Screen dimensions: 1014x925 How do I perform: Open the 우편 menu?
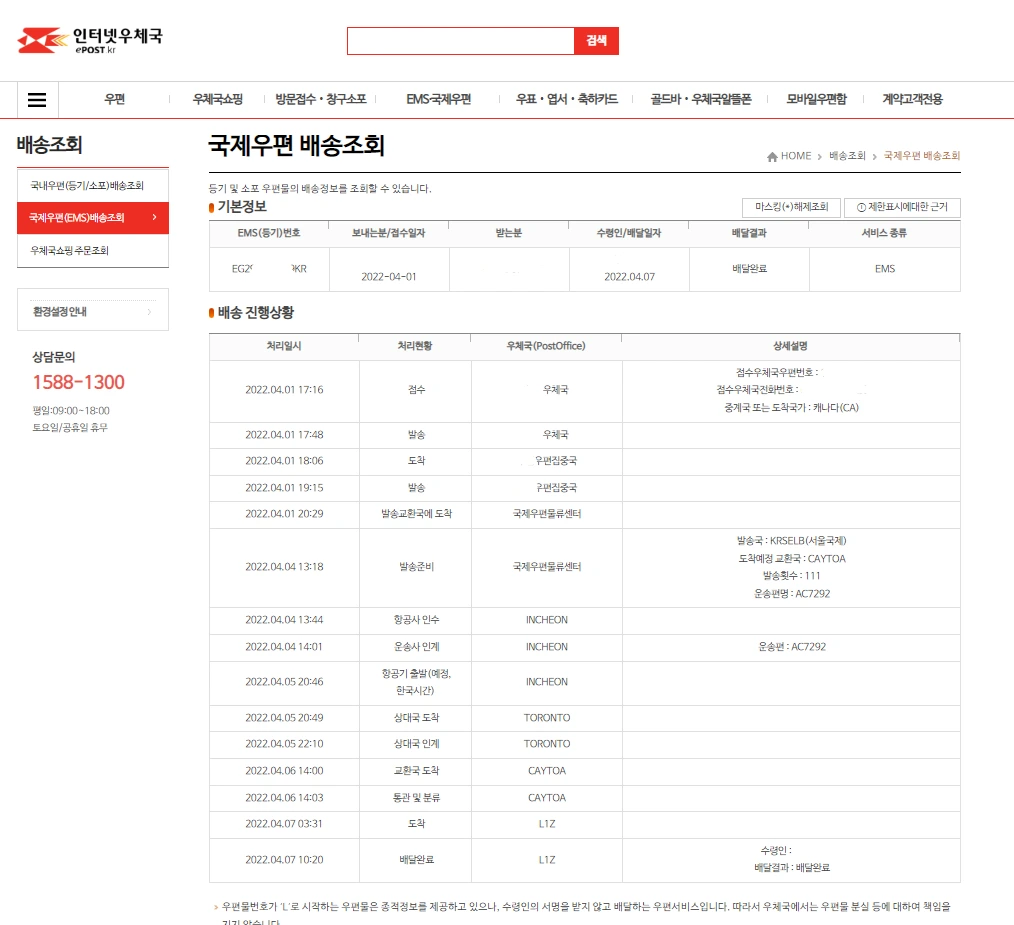114,99
